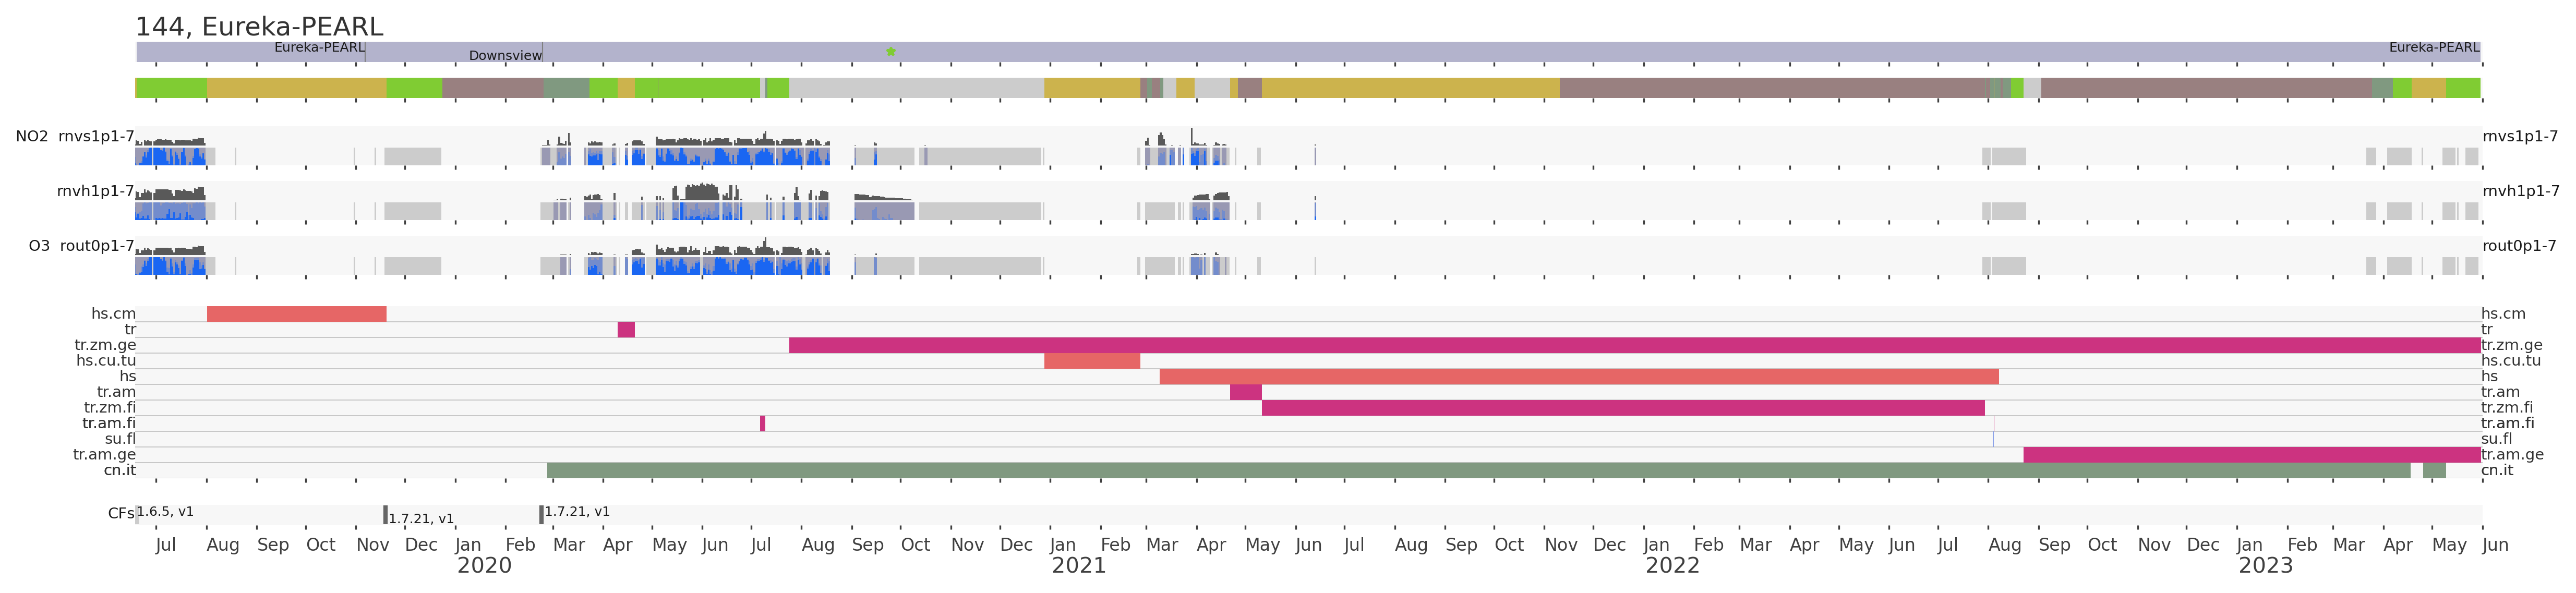
Task: Click the long red hs timeline bar
Action: [x=1578, y=377]
